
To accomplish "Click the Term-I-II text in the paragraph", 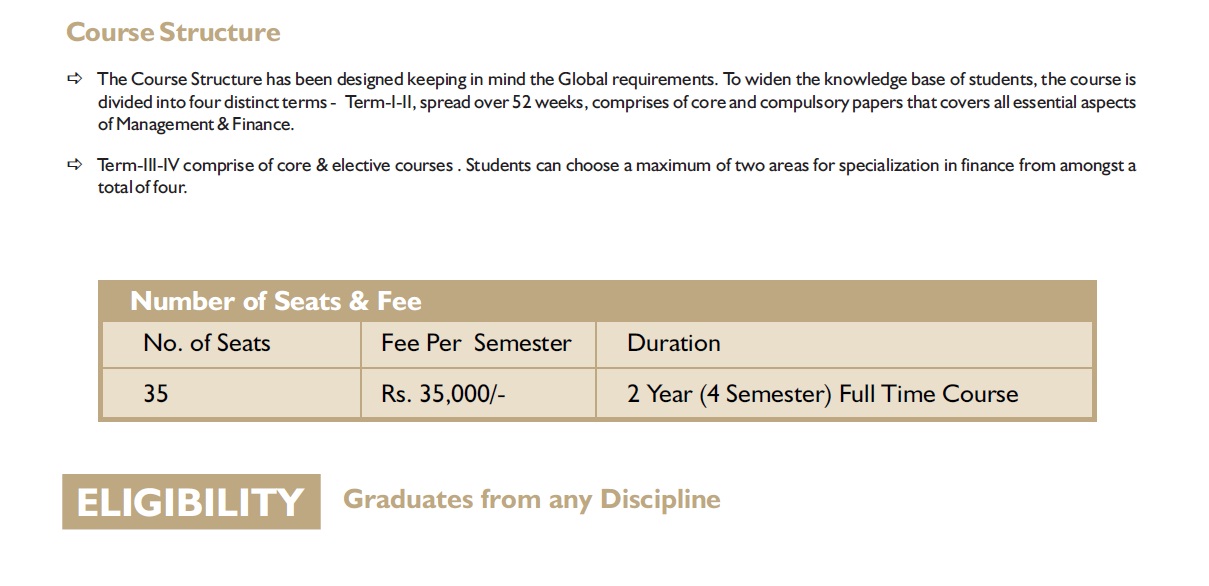I will (378, 102).
